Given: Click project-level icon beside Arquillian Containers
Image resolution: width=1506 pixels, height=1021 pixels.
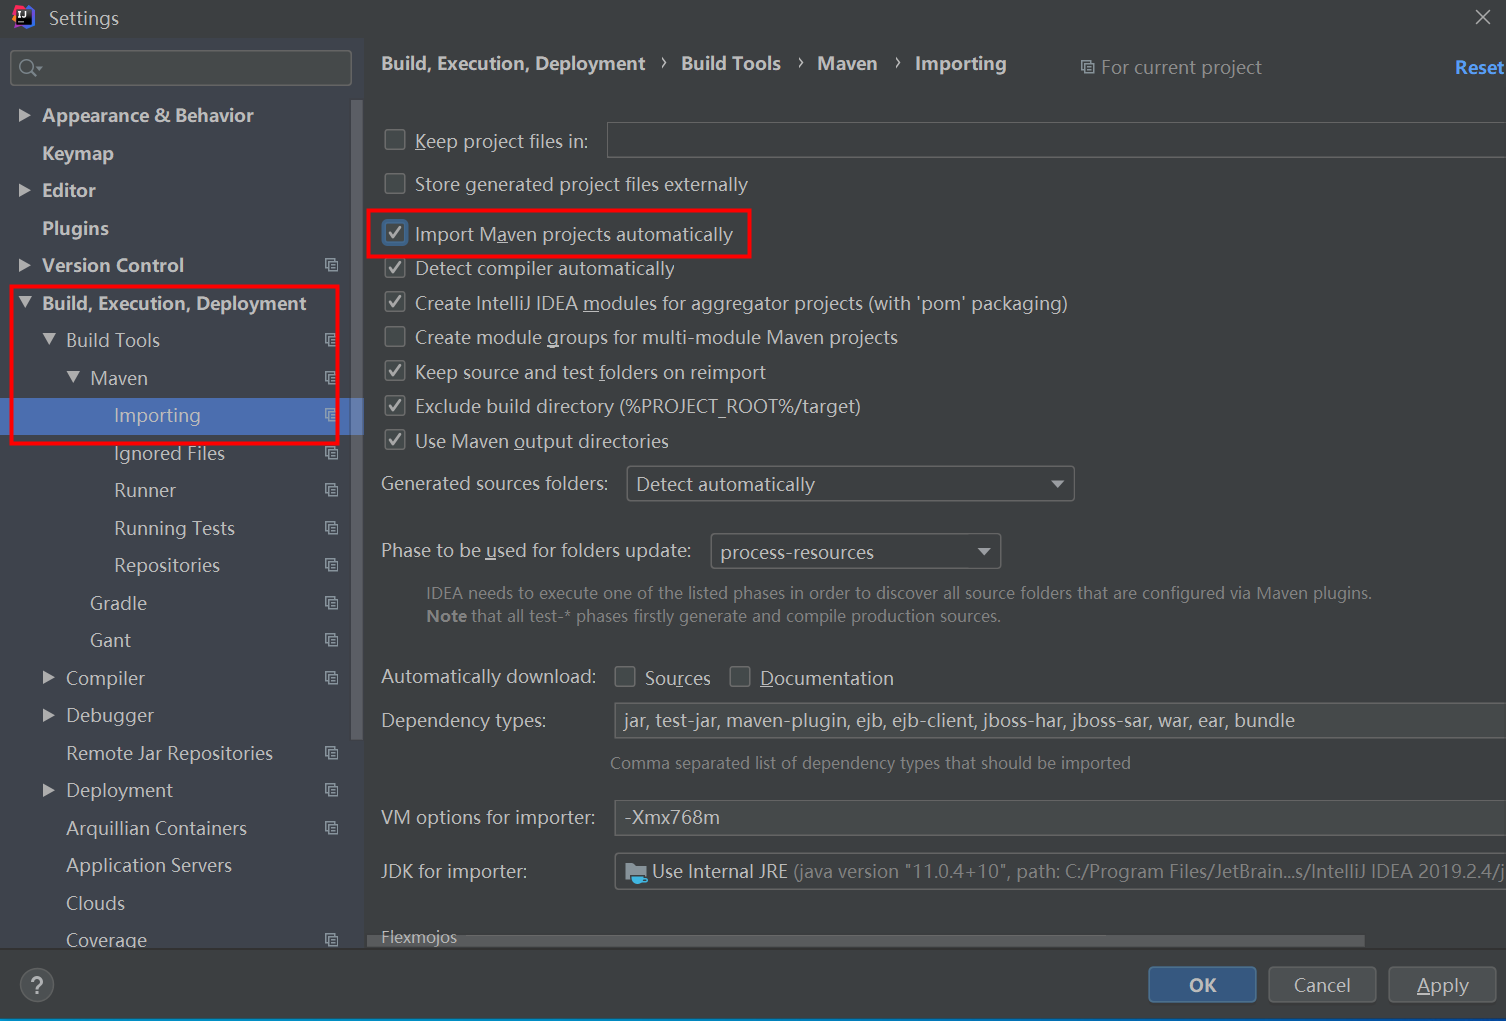Looking at the screenshot, I should [331, 828].
